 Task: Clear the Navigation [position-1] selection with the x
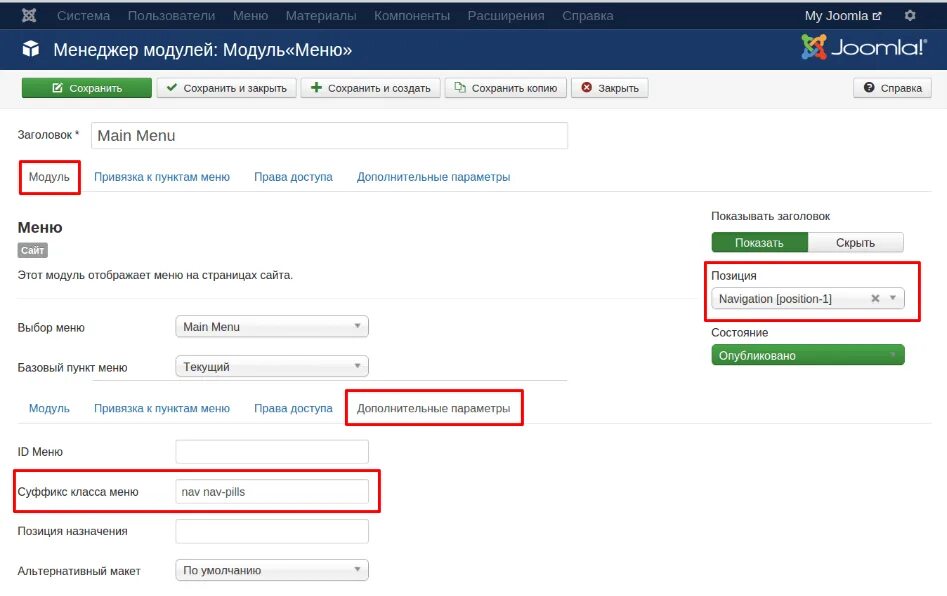pos(874,297)
